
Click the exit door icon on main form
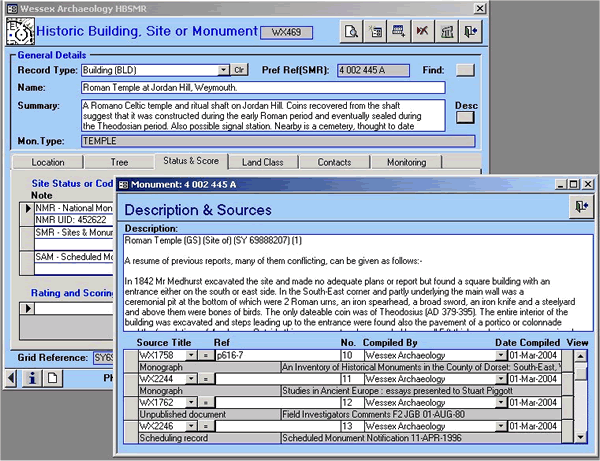pos(472,33)
